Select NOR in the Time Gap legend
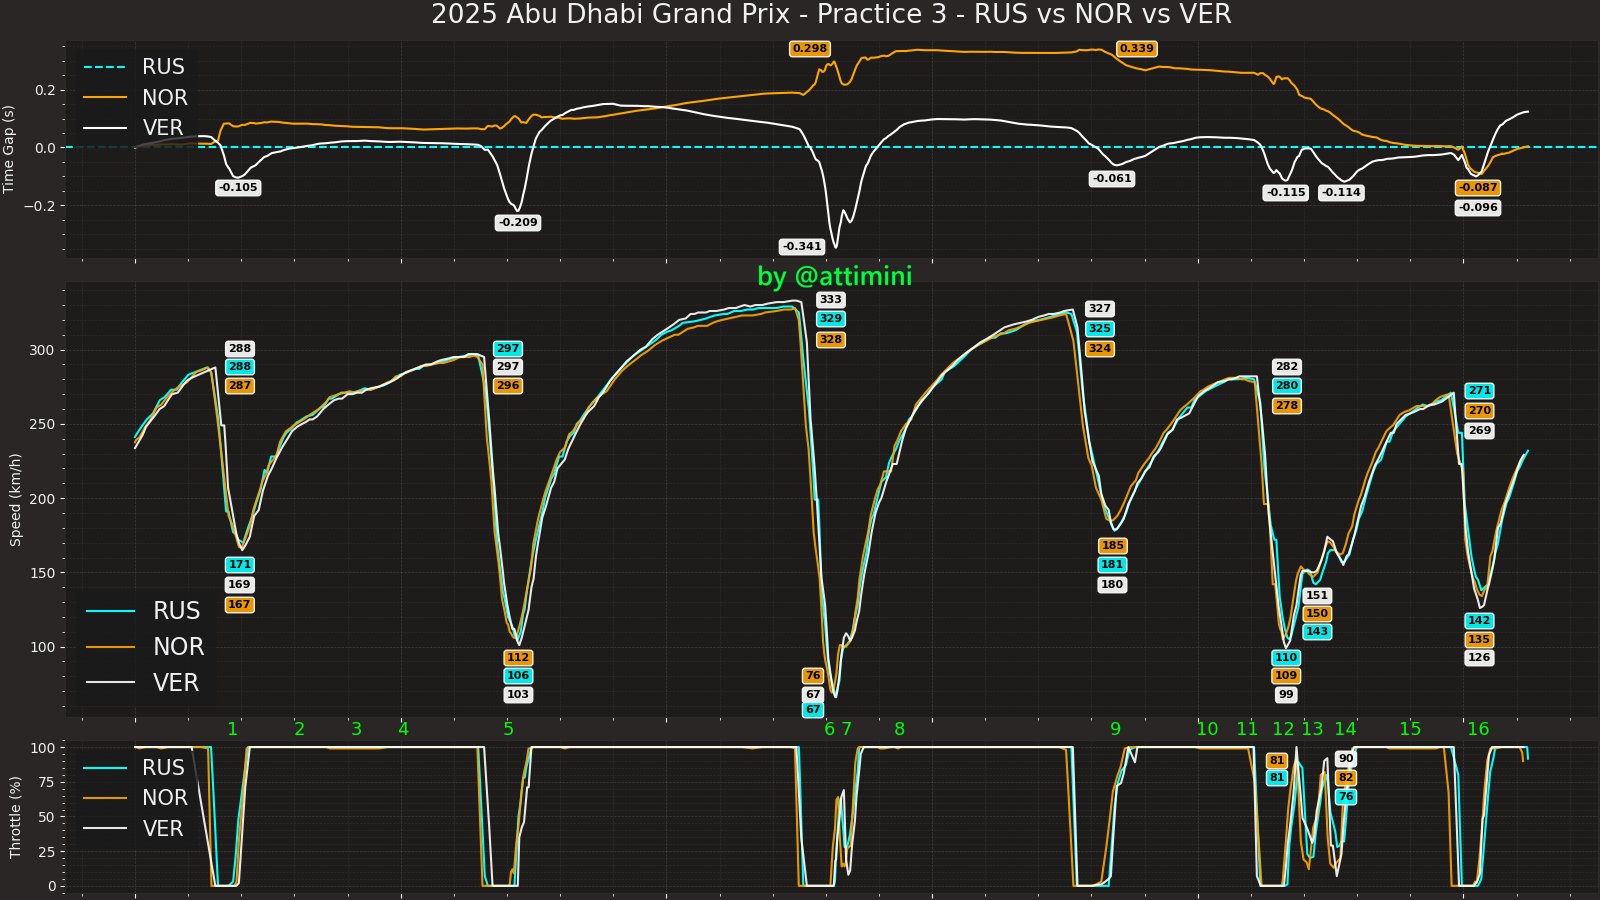The height and width of the screenshot is (900, 1600). point(135,97)
